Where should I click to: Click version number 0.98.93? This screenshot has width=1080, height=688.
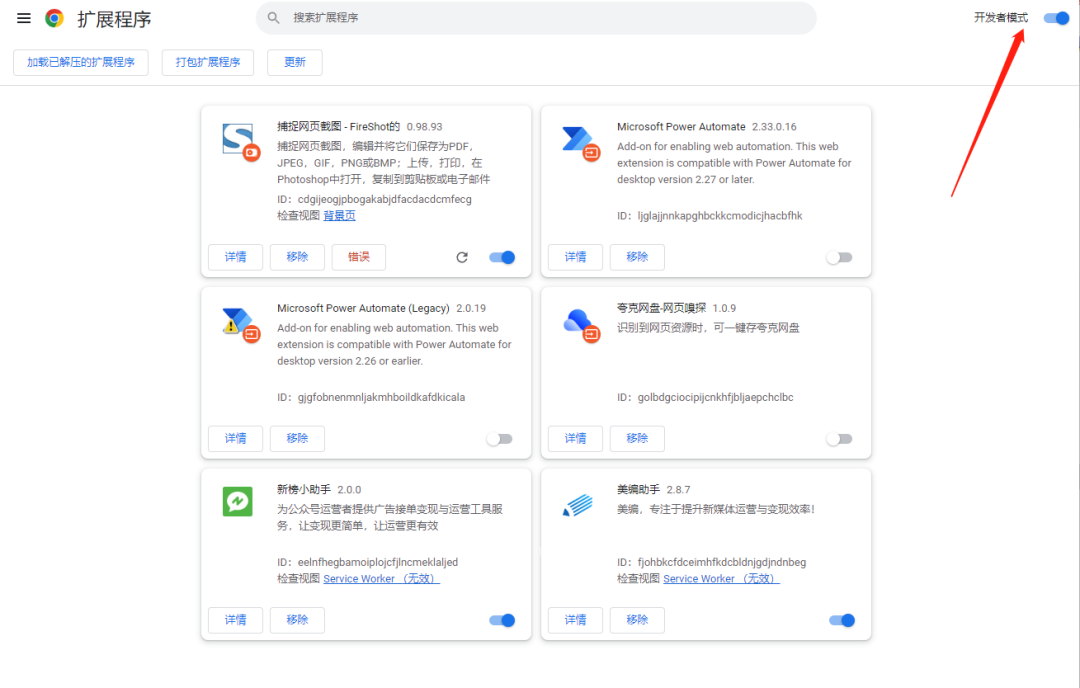[424, 127]
